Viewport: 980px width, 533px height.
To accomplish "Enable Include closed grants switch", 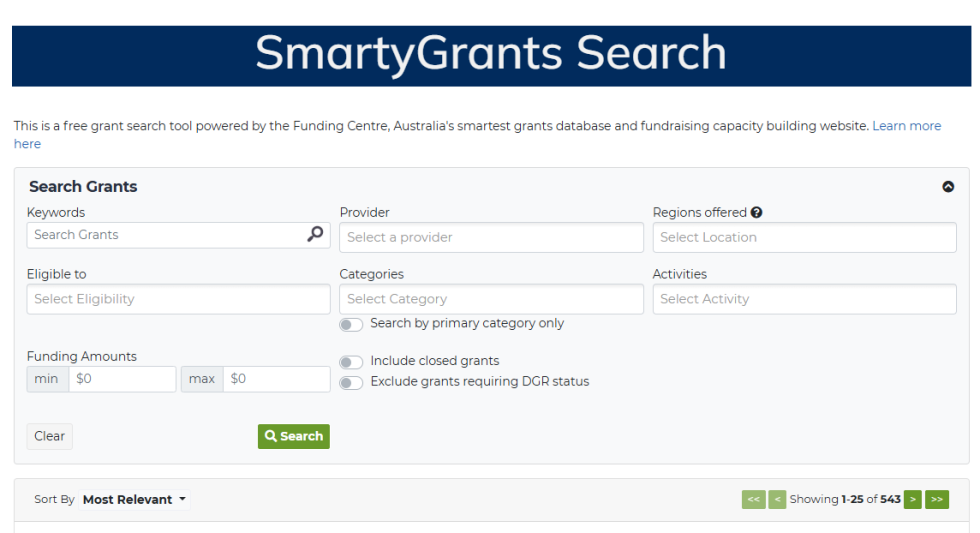I will tap(351, 362).
